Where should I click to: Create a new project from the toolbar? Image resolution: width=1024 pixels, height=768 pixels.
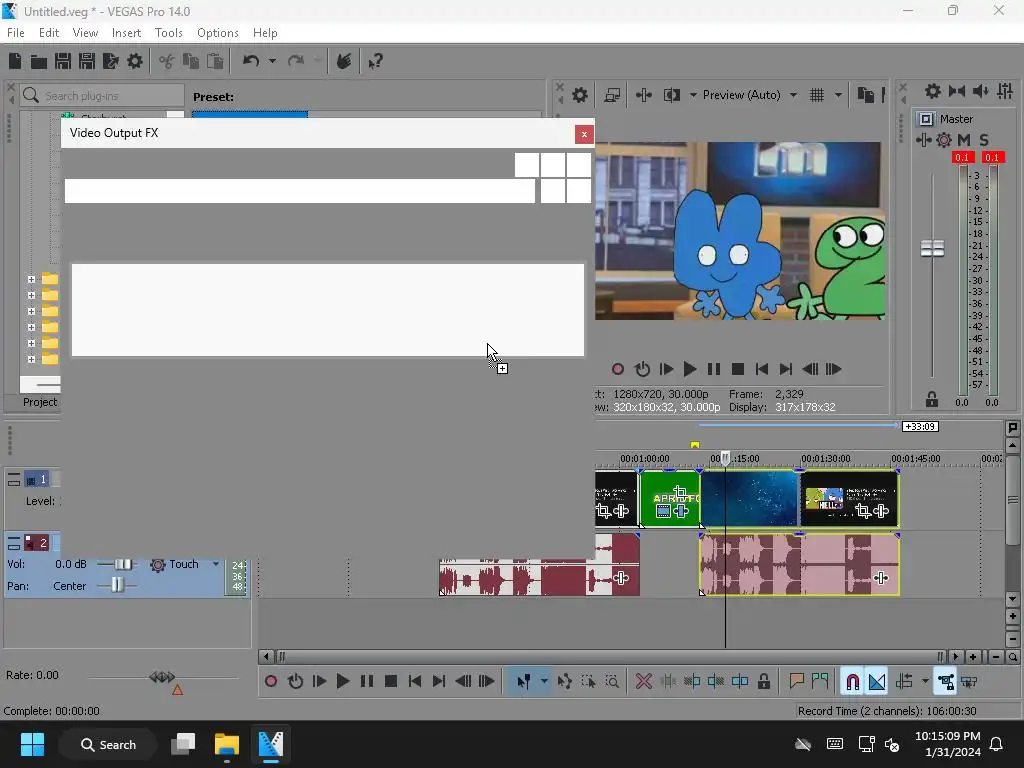click(x=15, y=61)
